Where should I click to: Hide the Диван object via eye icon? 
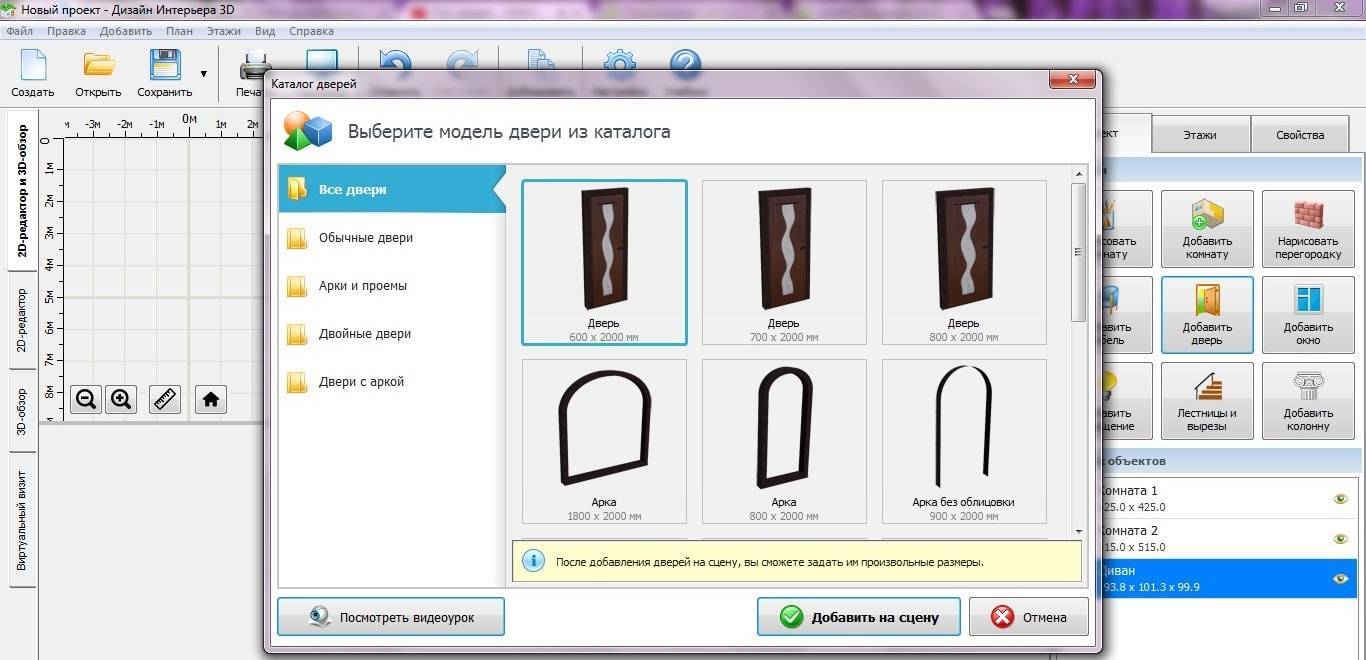point(1341,579)
